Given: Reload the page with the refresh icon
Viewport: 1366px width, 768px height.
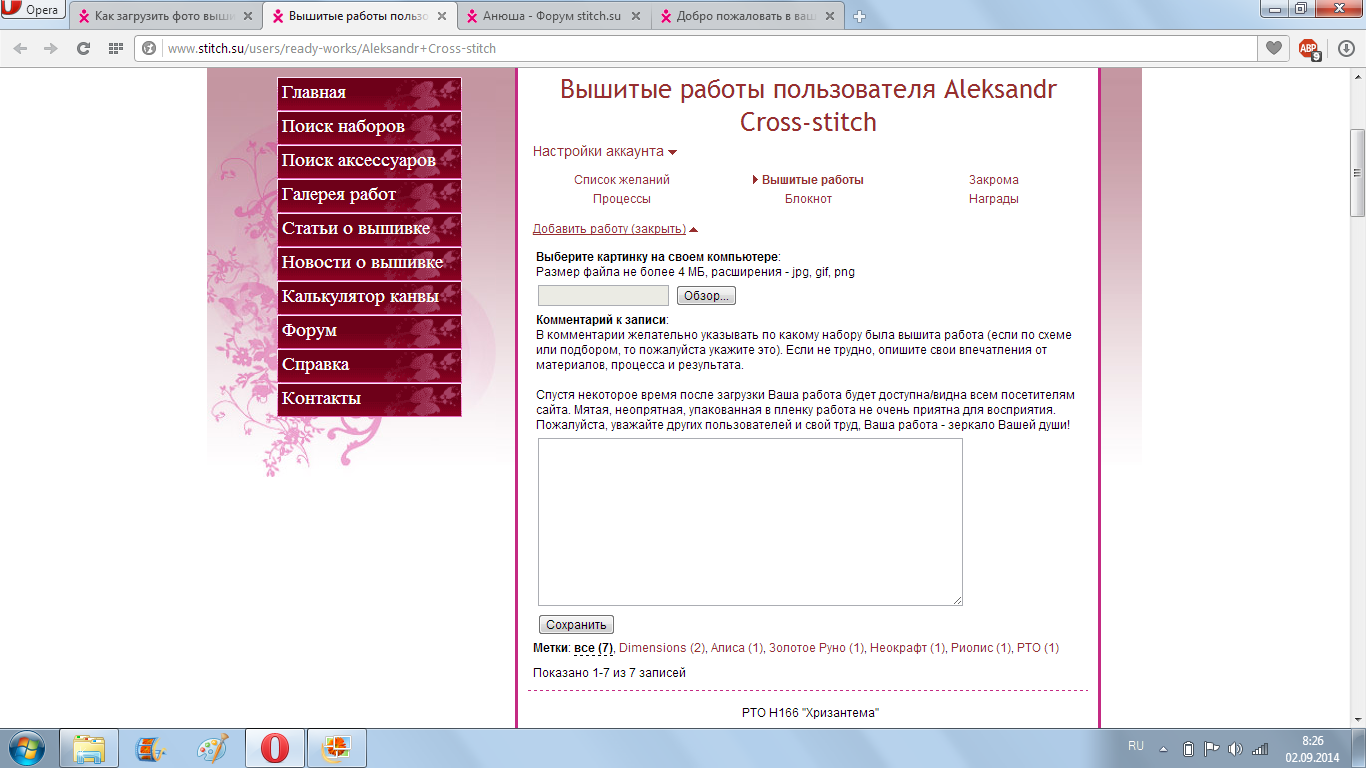Looking at the screenshot, I should [84, 48].
